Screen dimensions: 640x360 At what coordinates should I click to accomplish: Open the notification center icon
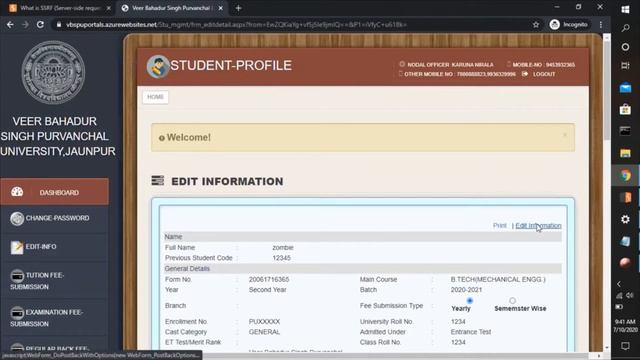point(625,346)
